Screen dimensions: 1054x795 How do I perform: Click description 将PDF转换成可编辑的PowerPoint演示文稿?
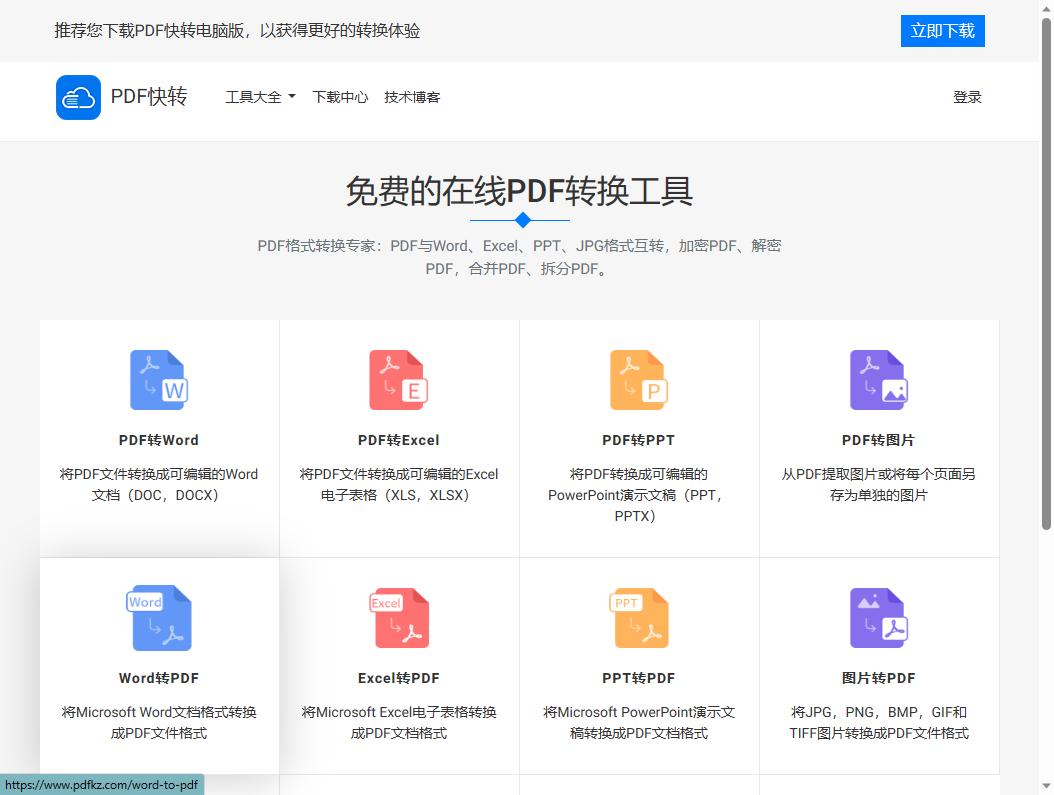tap(637, 495)
